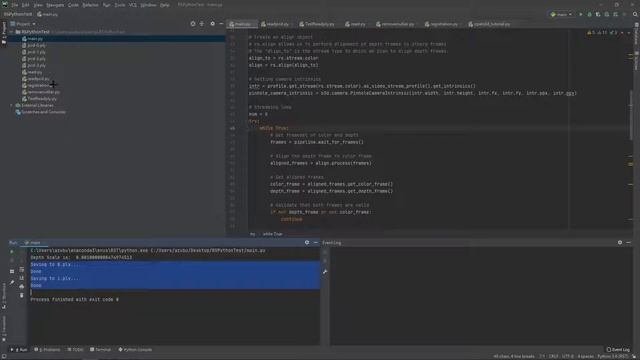Open the main run configuration dropdown
The height and width of the screenshot is (360, 640).
click(x=561, y=14)
